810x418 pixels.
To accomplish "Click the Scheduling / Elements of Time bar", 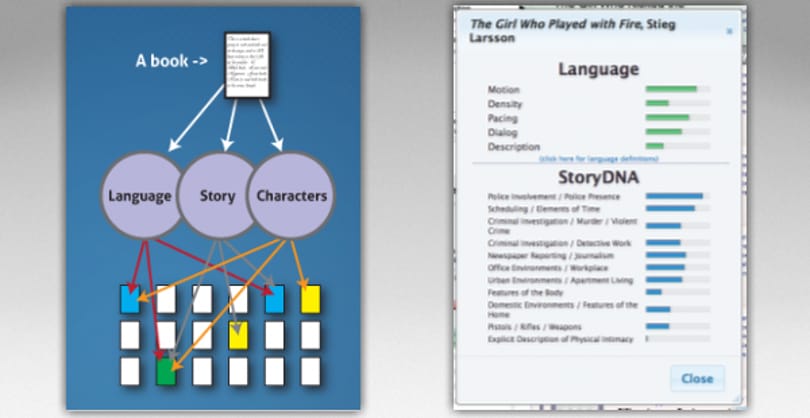I will pyautogui.click(x=677, y=209).
